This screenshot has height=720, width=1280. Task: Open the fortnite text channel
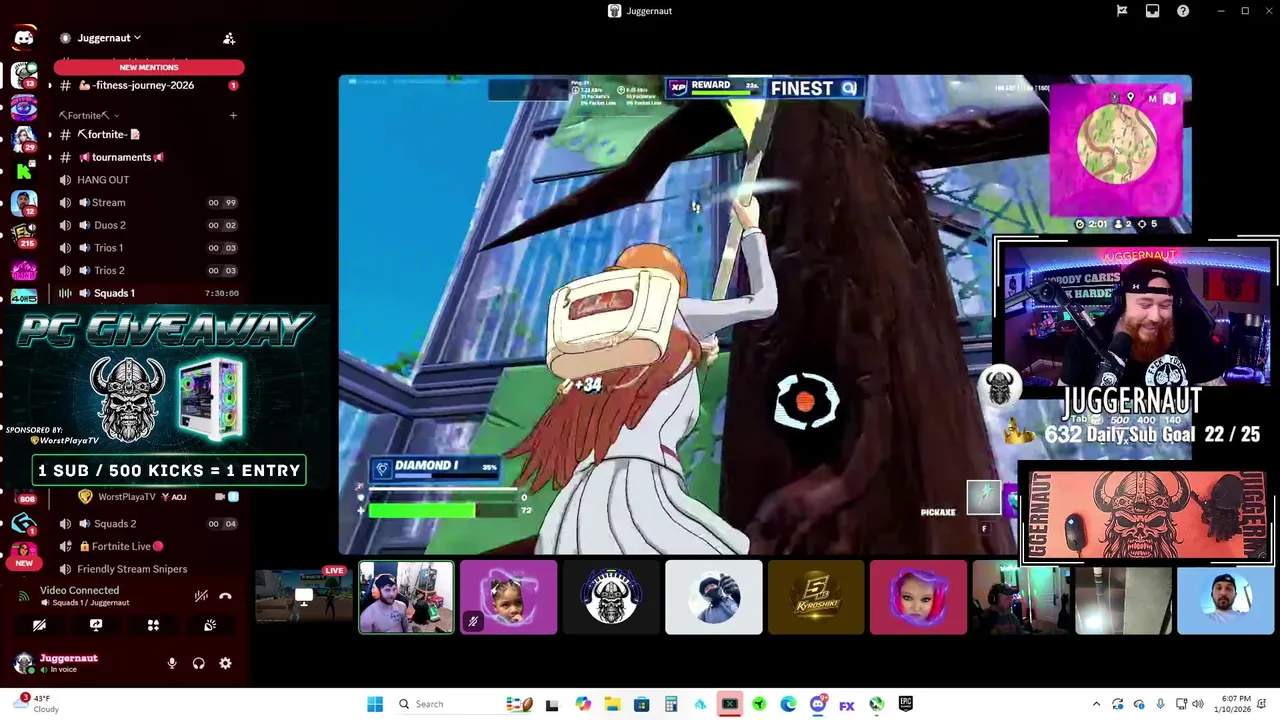click(x=148, y=134)
